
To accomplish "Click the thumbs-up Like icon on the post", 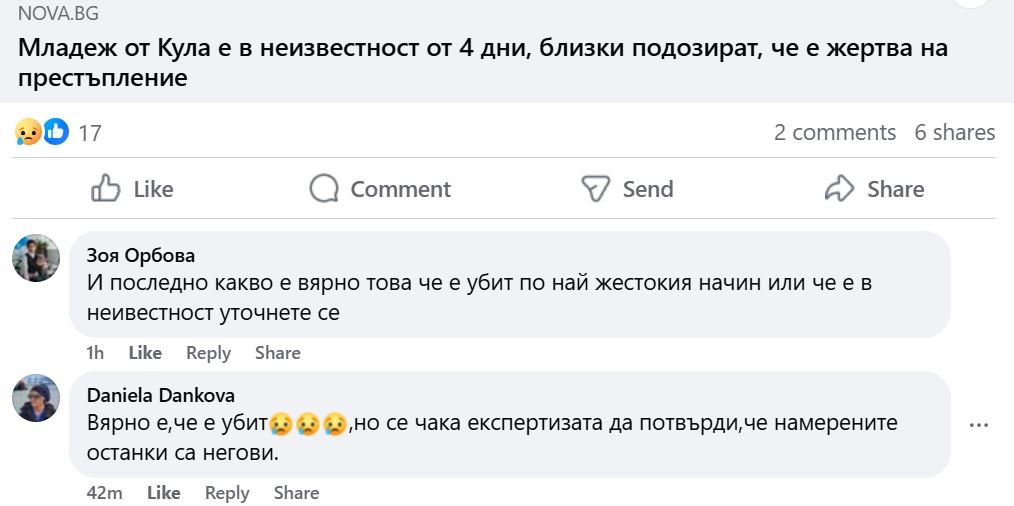I will (106, 189).
